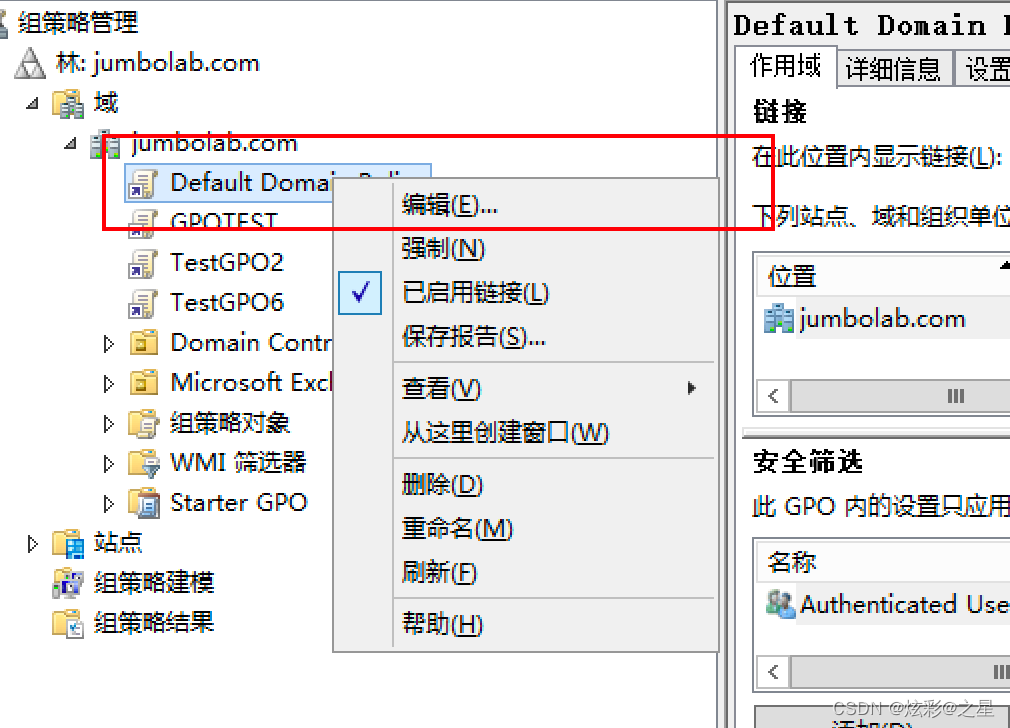Open the 查看(V) submenu arrow

coord(691,388)
